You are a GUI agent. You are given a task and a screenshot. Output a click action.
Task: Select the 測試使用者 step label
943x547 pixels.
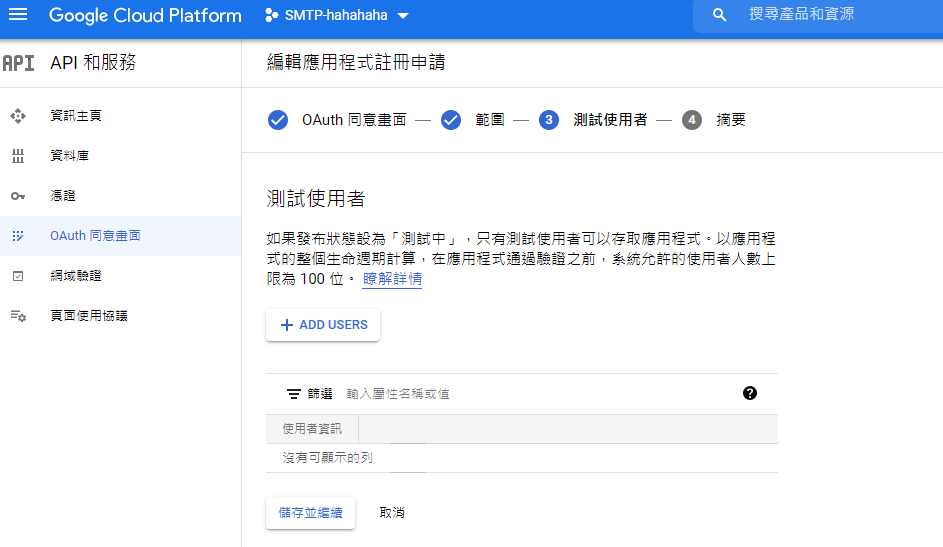(610, 120)
